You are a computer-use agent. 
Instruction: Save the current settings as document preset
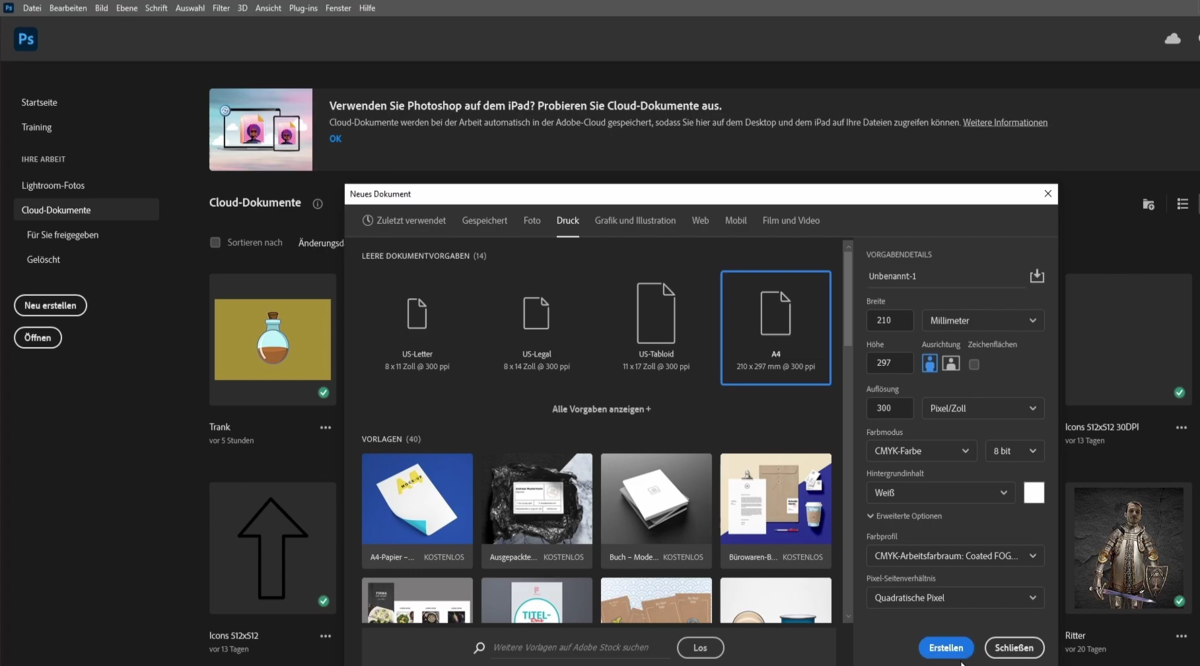coord(1037,276)
